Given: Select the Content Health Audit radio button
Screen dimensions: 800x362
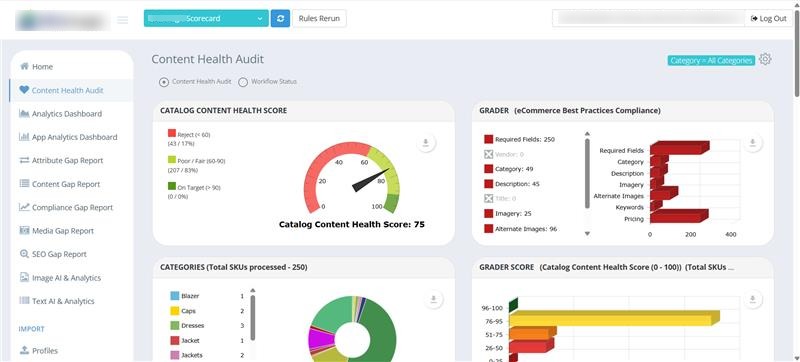Looking at the screenshot, I should pyautogui.click(x=164, y=82).
